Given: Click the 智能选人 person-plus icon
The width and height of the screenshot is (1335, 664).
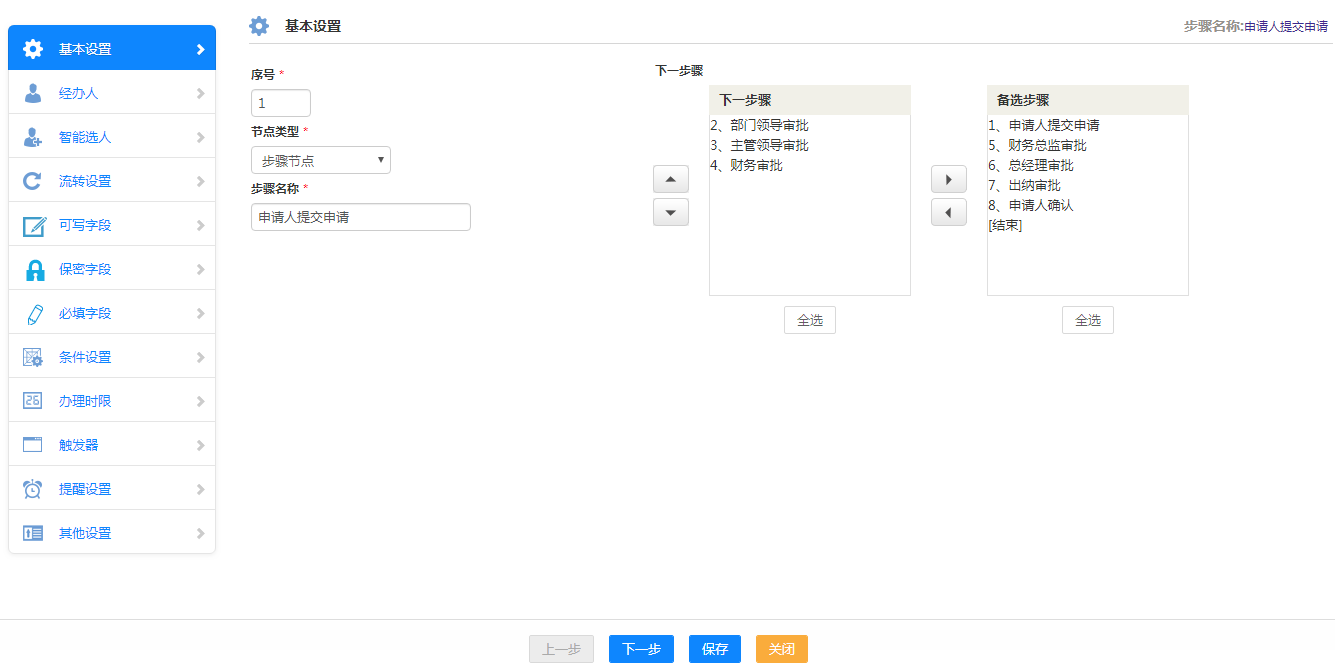Looking at the screenshot, I should click(33, 137).
